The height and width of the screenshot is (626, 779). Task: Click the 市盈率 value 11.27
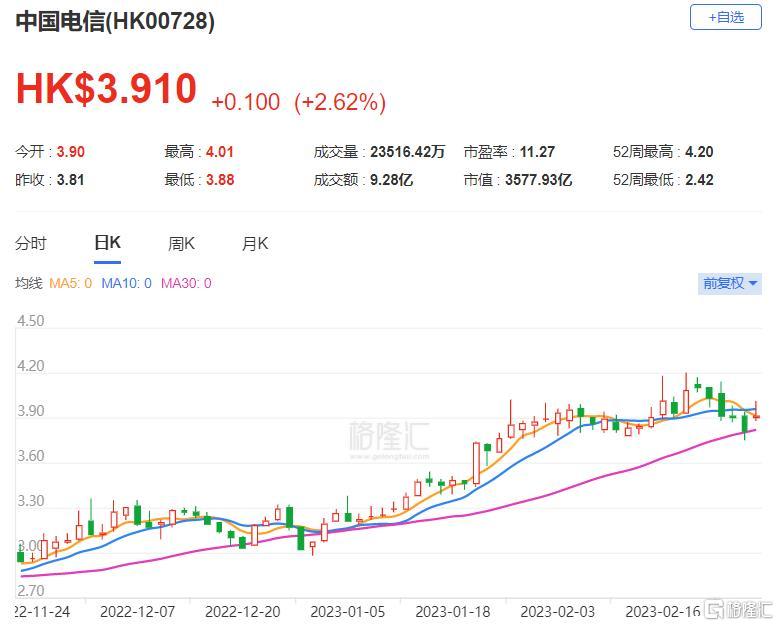pyautogui.click(x=537, y=152)
